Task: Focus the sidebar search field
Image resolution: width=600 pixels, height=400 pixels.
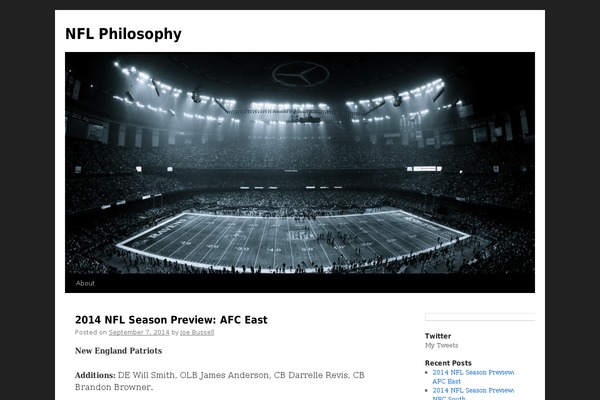Action: (480, 317)
